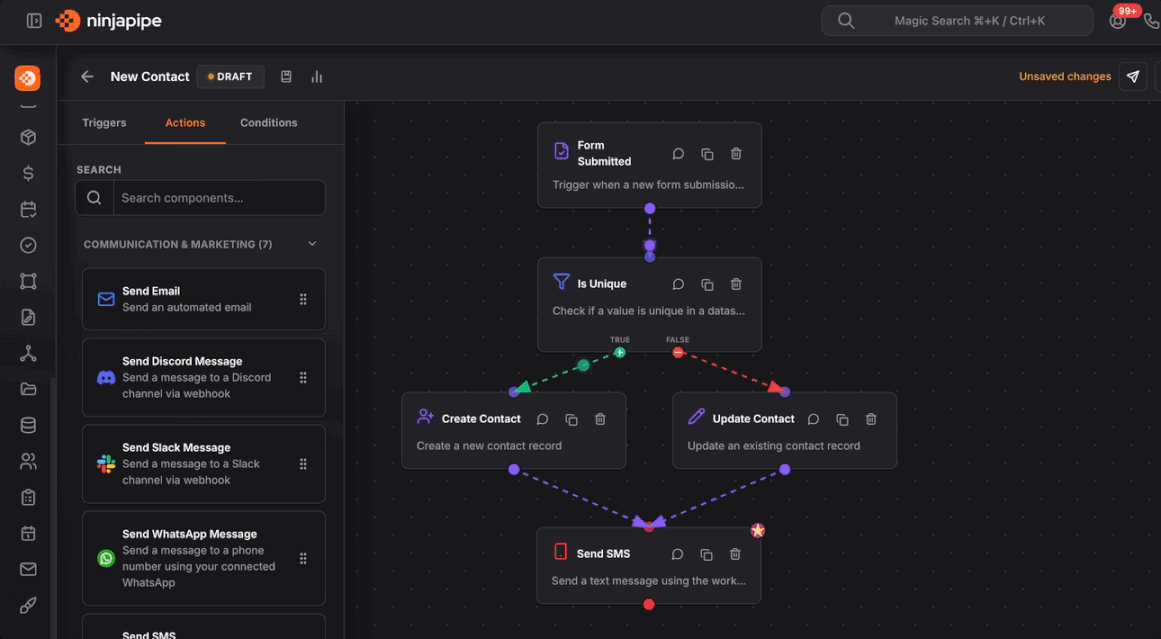Click the Search components input field
The image size is (1161, 639).
(218, 198)
